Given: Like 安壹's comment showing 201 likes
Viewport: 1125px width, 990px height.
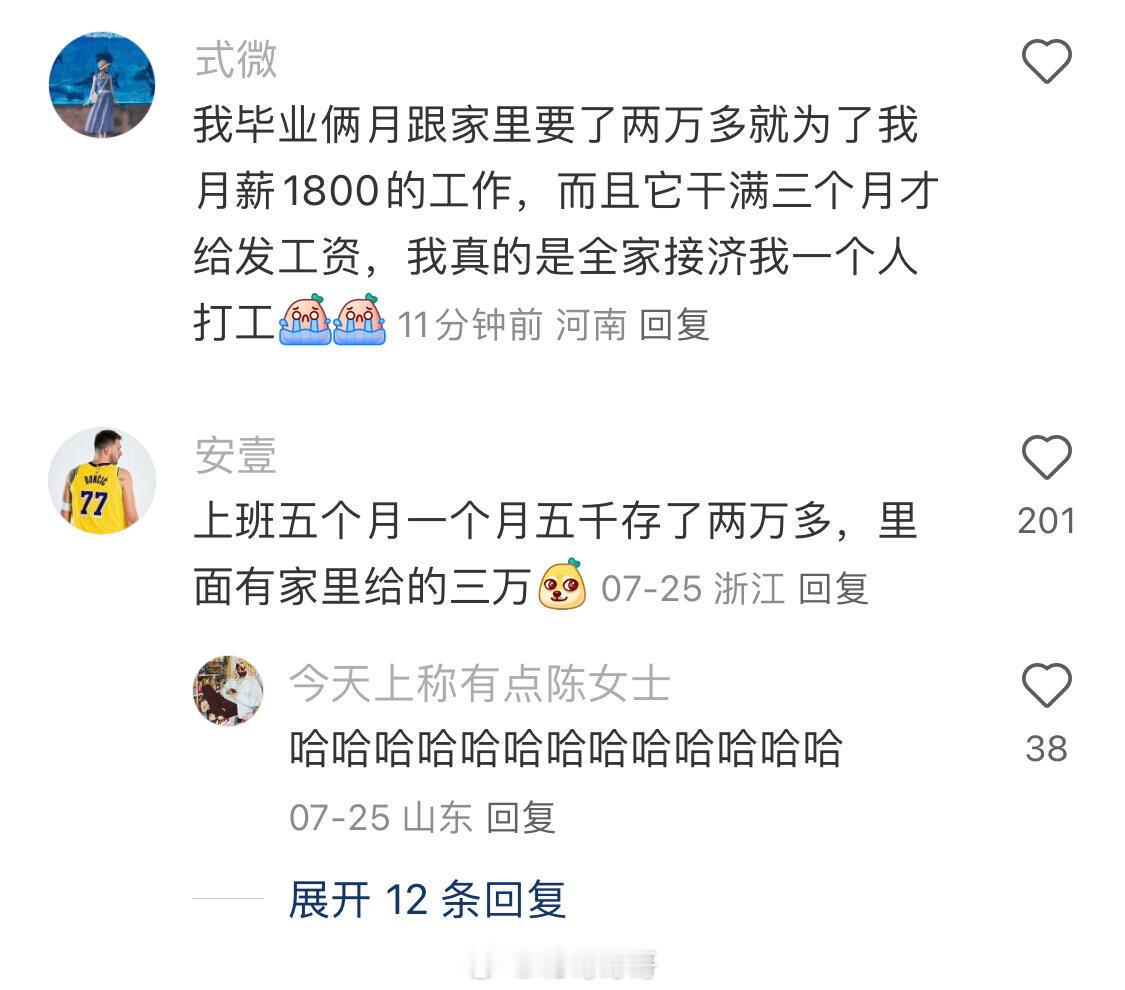Looking at the screenshot, I should point(1046,457).
